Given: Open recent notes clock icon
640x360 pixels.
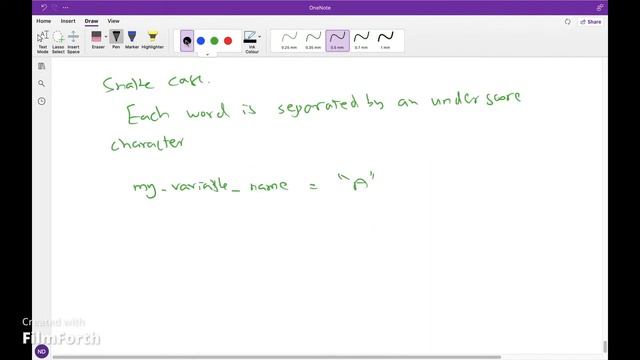Looking at the screenshot, I should (42, 101).
